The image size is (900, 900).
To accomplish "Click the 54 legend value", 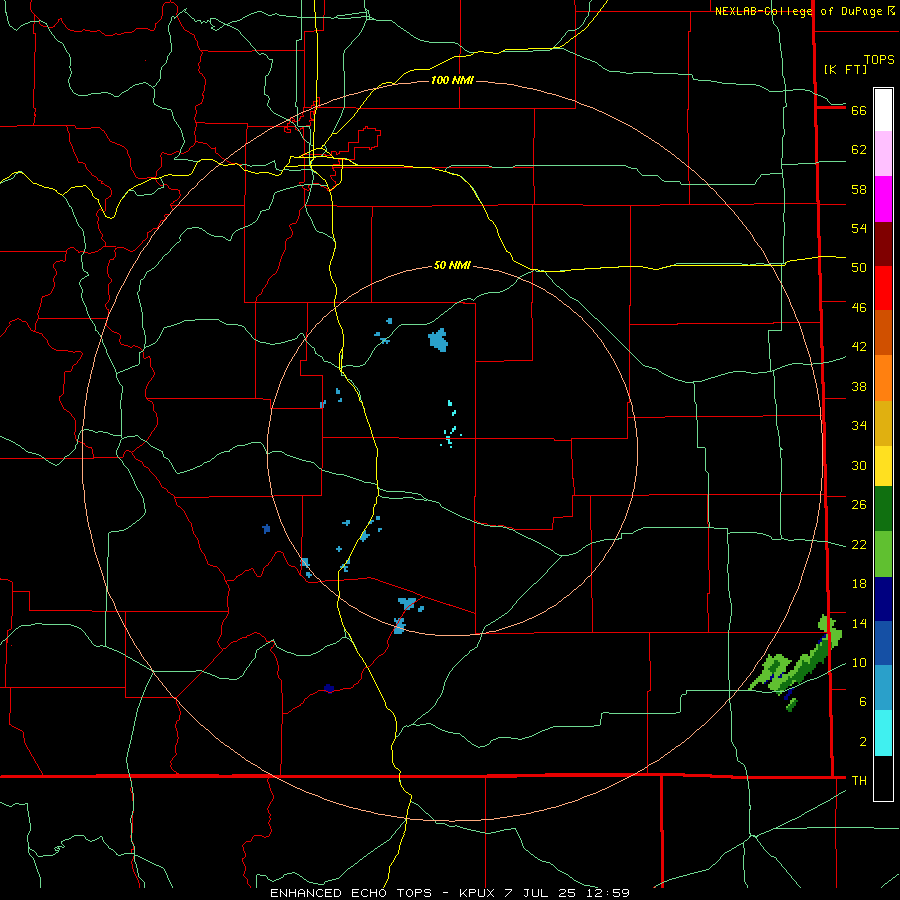I will 859,228.
